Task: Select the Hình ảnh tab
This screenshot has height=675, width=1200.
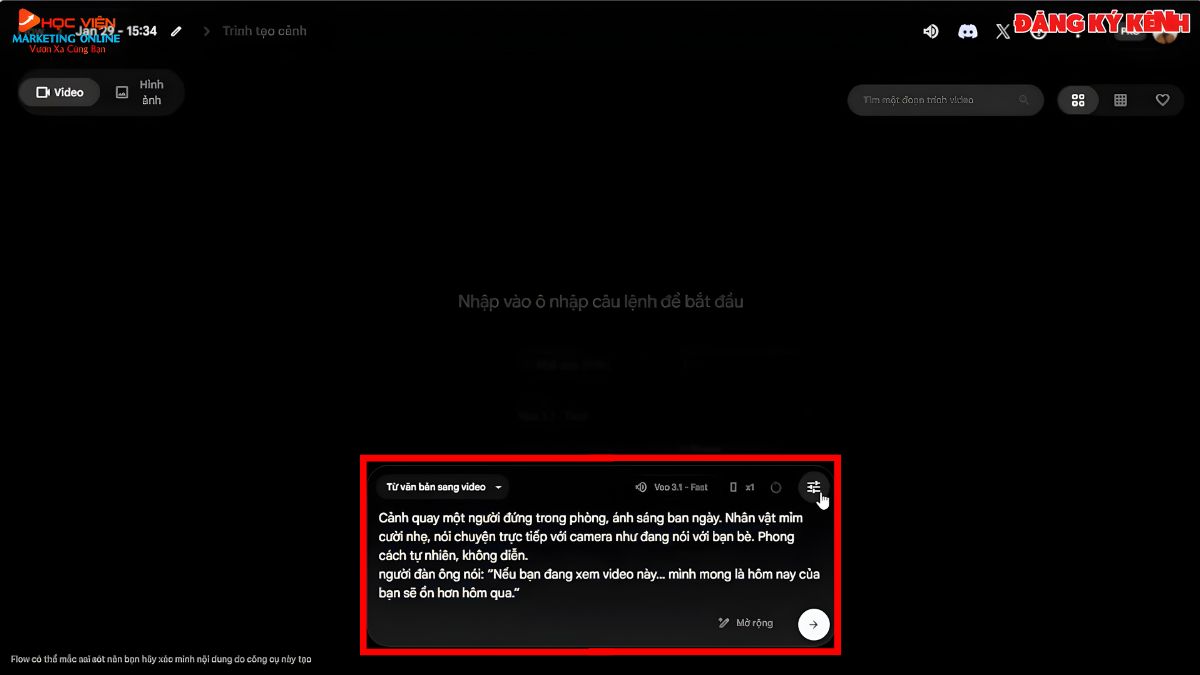Action: 141,92
